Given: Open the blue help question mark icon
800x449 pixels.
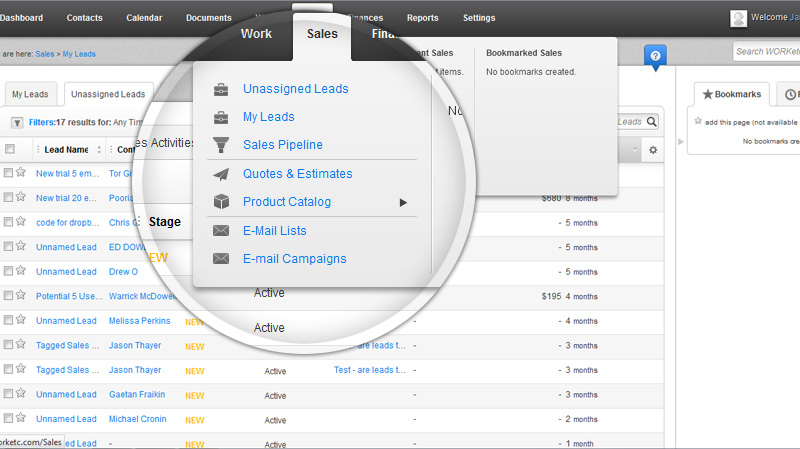Looking at the screenshot, I should [655, 57].
